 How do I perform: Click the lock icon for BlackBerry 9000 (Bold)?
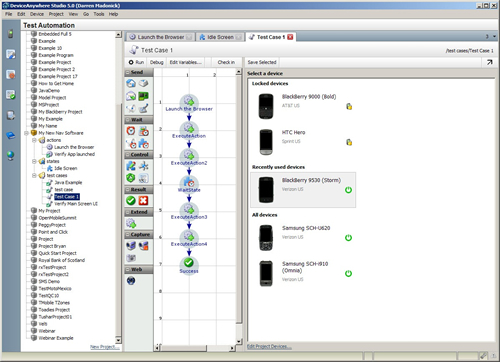point(349,106)
